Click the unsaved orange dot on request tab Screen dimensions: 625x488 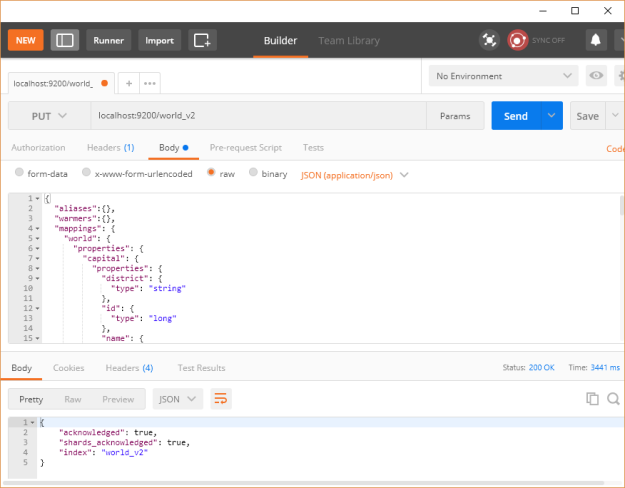104,83
